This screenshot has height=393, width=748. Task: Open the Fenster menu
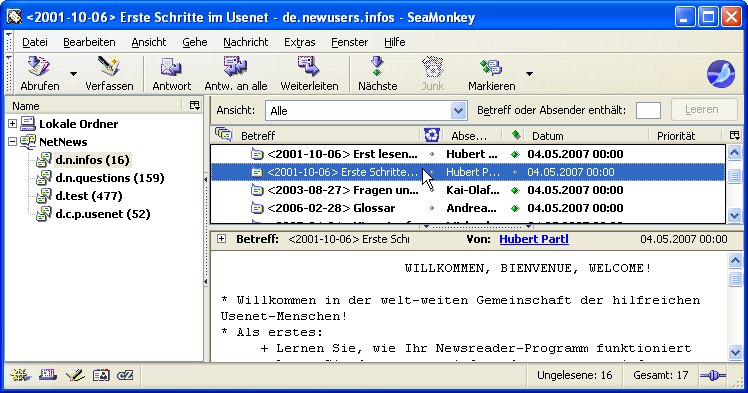[x=350, y=42]
